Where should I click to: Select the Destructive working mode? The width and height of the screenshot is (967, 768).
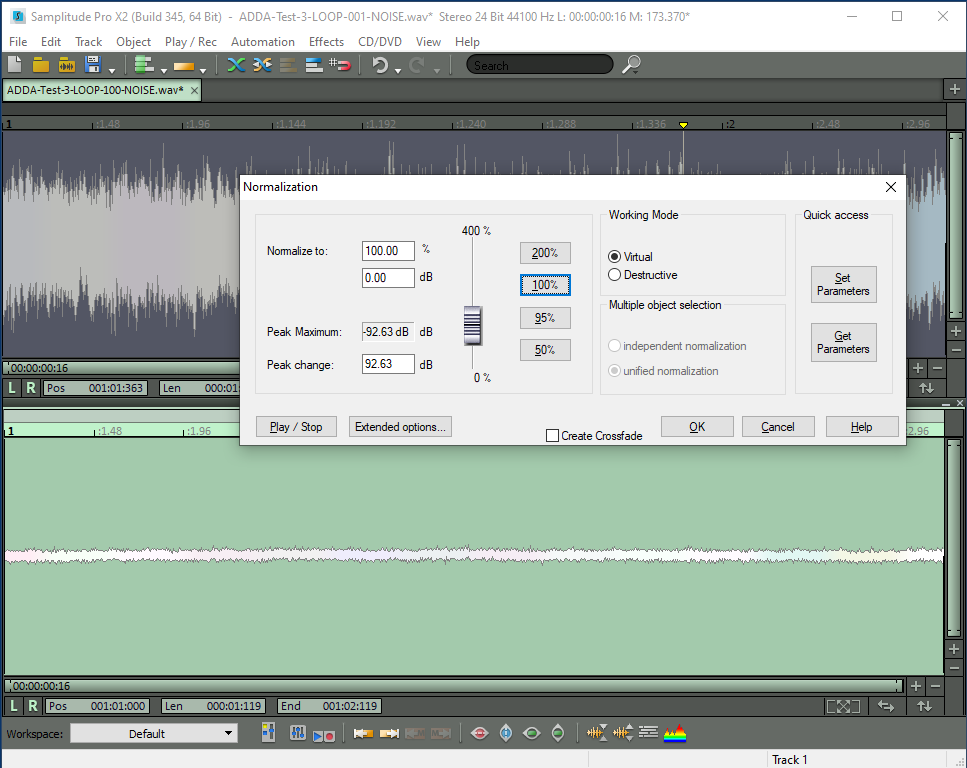(x=615, y=275)
